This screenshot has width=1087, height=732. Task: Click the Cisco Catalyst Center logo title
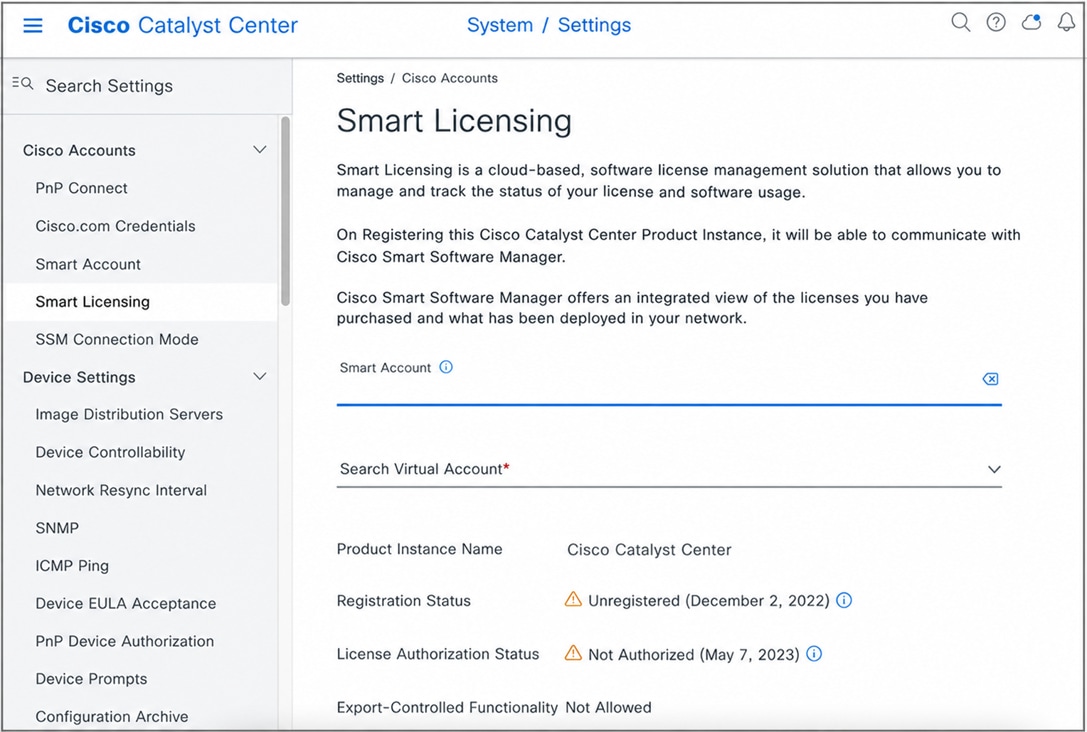tap(182, 25)
